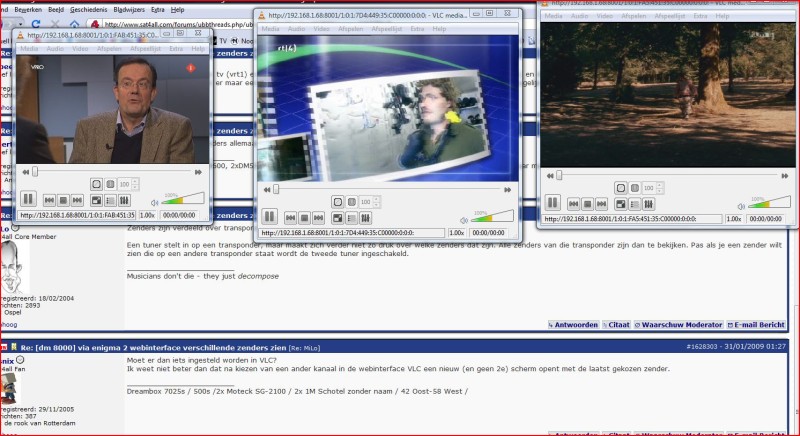Image resolution: width=800 pixels, height=436 pixels.
Task: Open the Audio menu in the right VLC window
Action: coord(582,17)
